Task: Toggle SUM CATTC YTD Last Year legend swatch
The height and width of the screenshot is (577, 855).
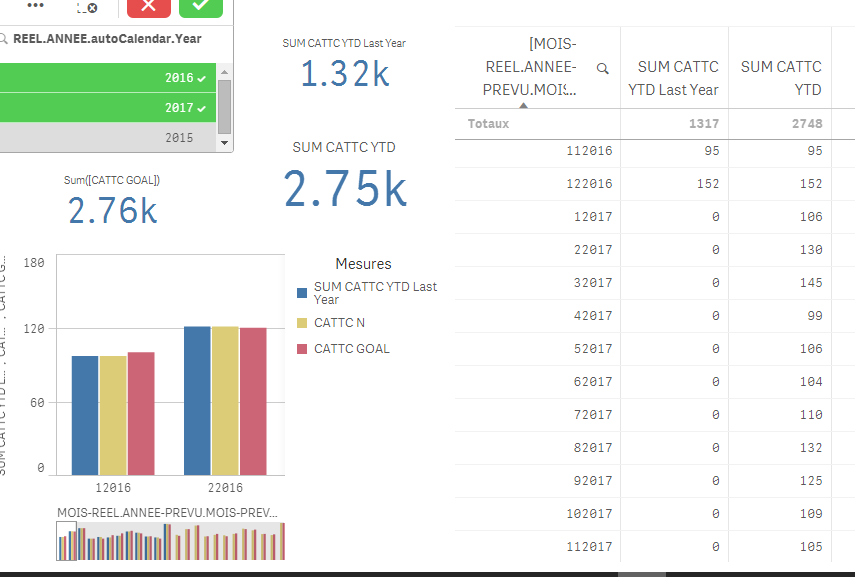Action: point(302,293)
